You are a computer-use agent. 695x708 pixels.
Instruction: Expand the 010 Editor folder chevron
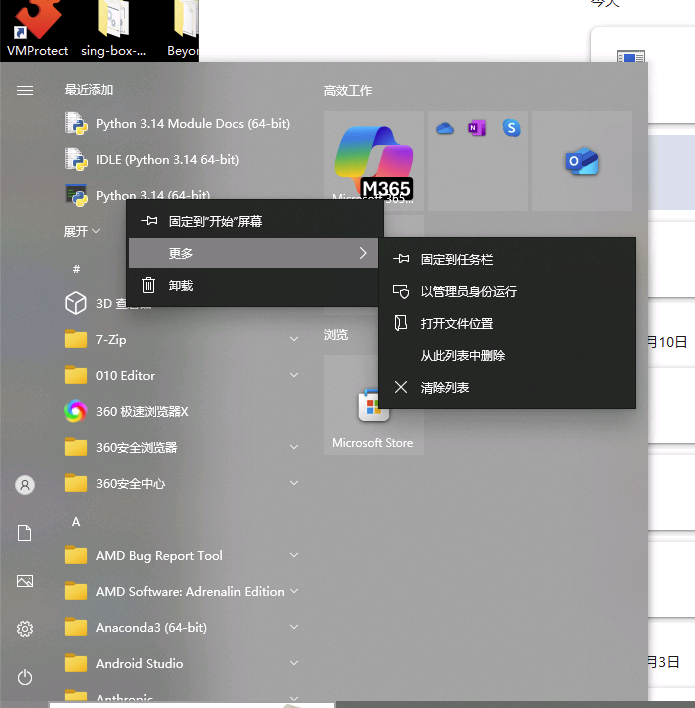click(294, 375)
